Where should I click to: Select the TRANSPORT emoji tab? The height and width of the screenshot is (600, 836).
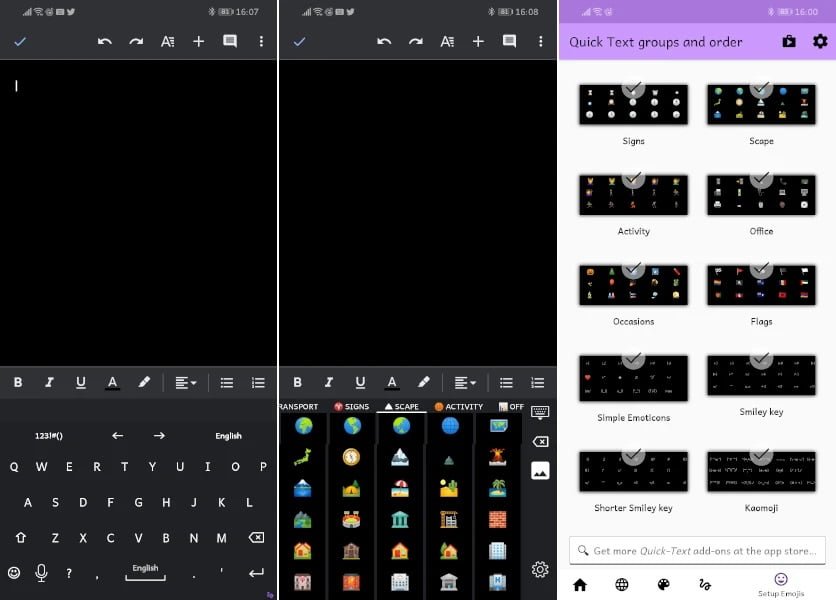pyautogui.click(x=299, y=406)
